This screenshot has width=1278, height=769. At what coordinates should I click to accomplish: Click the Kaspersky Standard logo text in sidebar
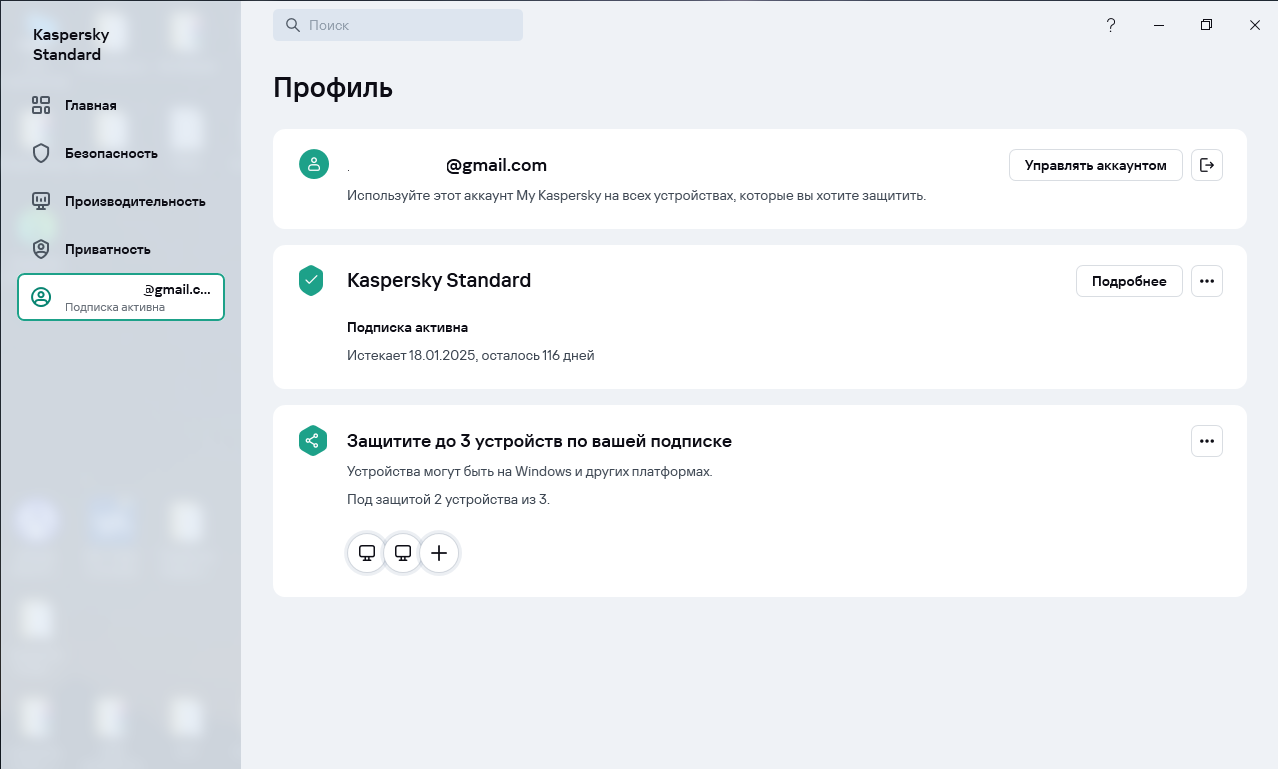pyautogui.click(x=71, y=45)
